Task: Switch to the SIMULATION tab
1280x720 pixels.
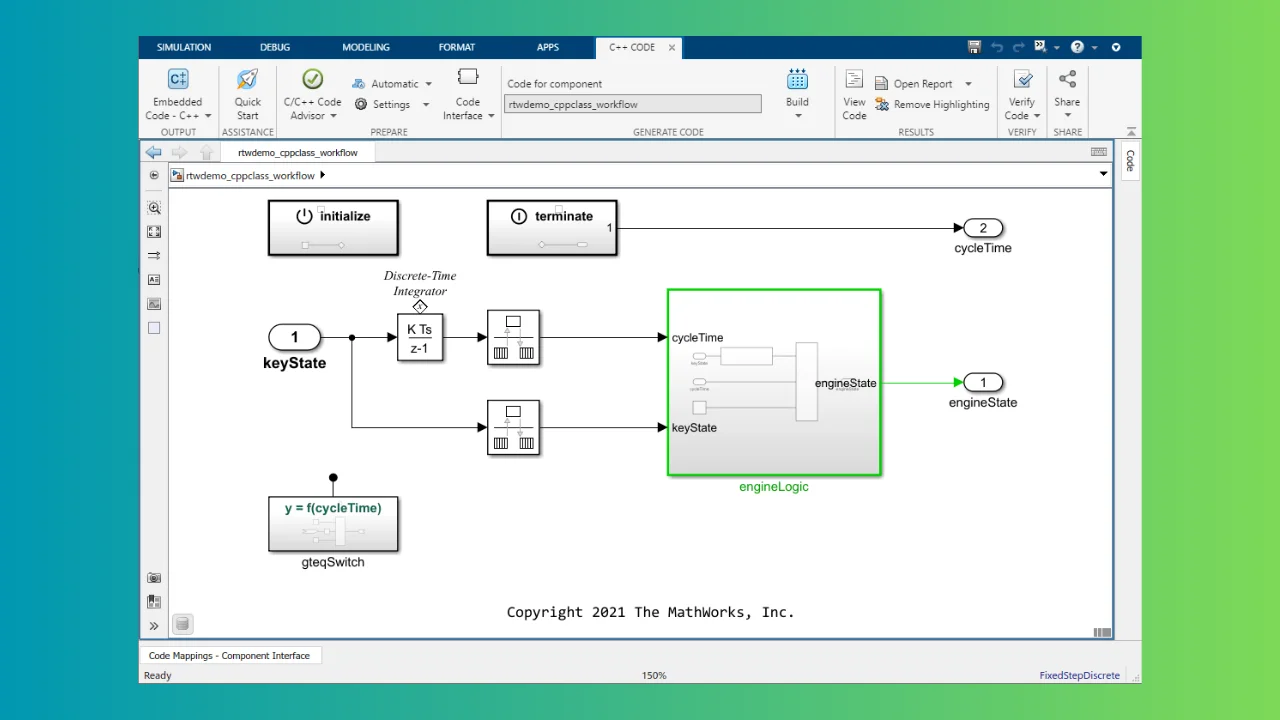Action: point(184,47)
